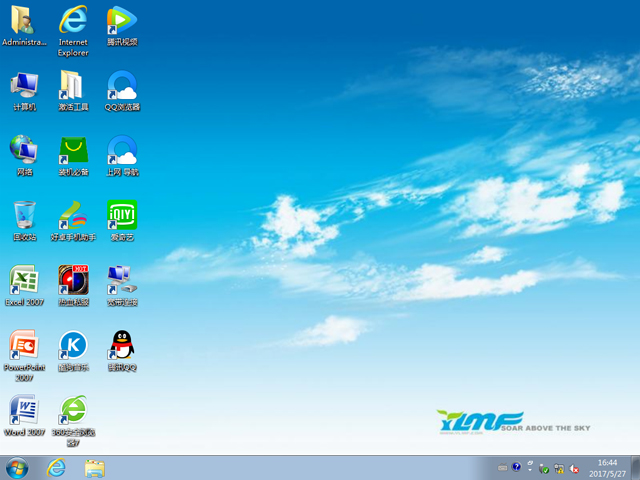
Task: Open the Administrator user folder
Action: (24, 21)
